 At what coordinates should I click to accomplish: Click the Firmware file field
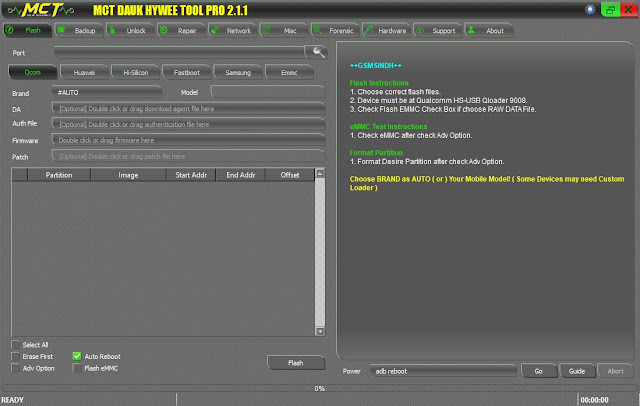pyautogui.click(x=189, y=140)
